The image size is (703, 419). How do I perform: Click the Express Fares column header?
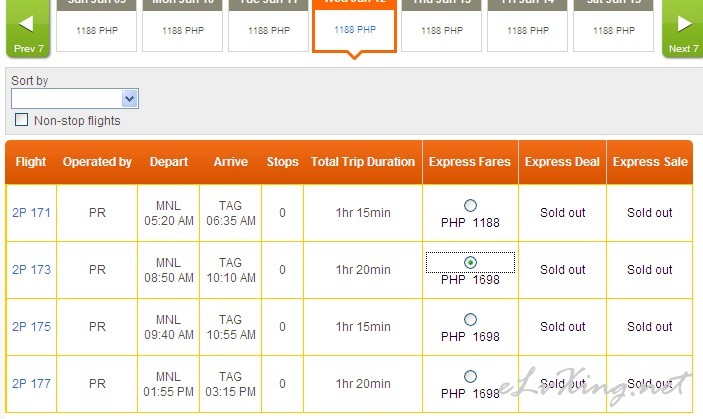470,162
